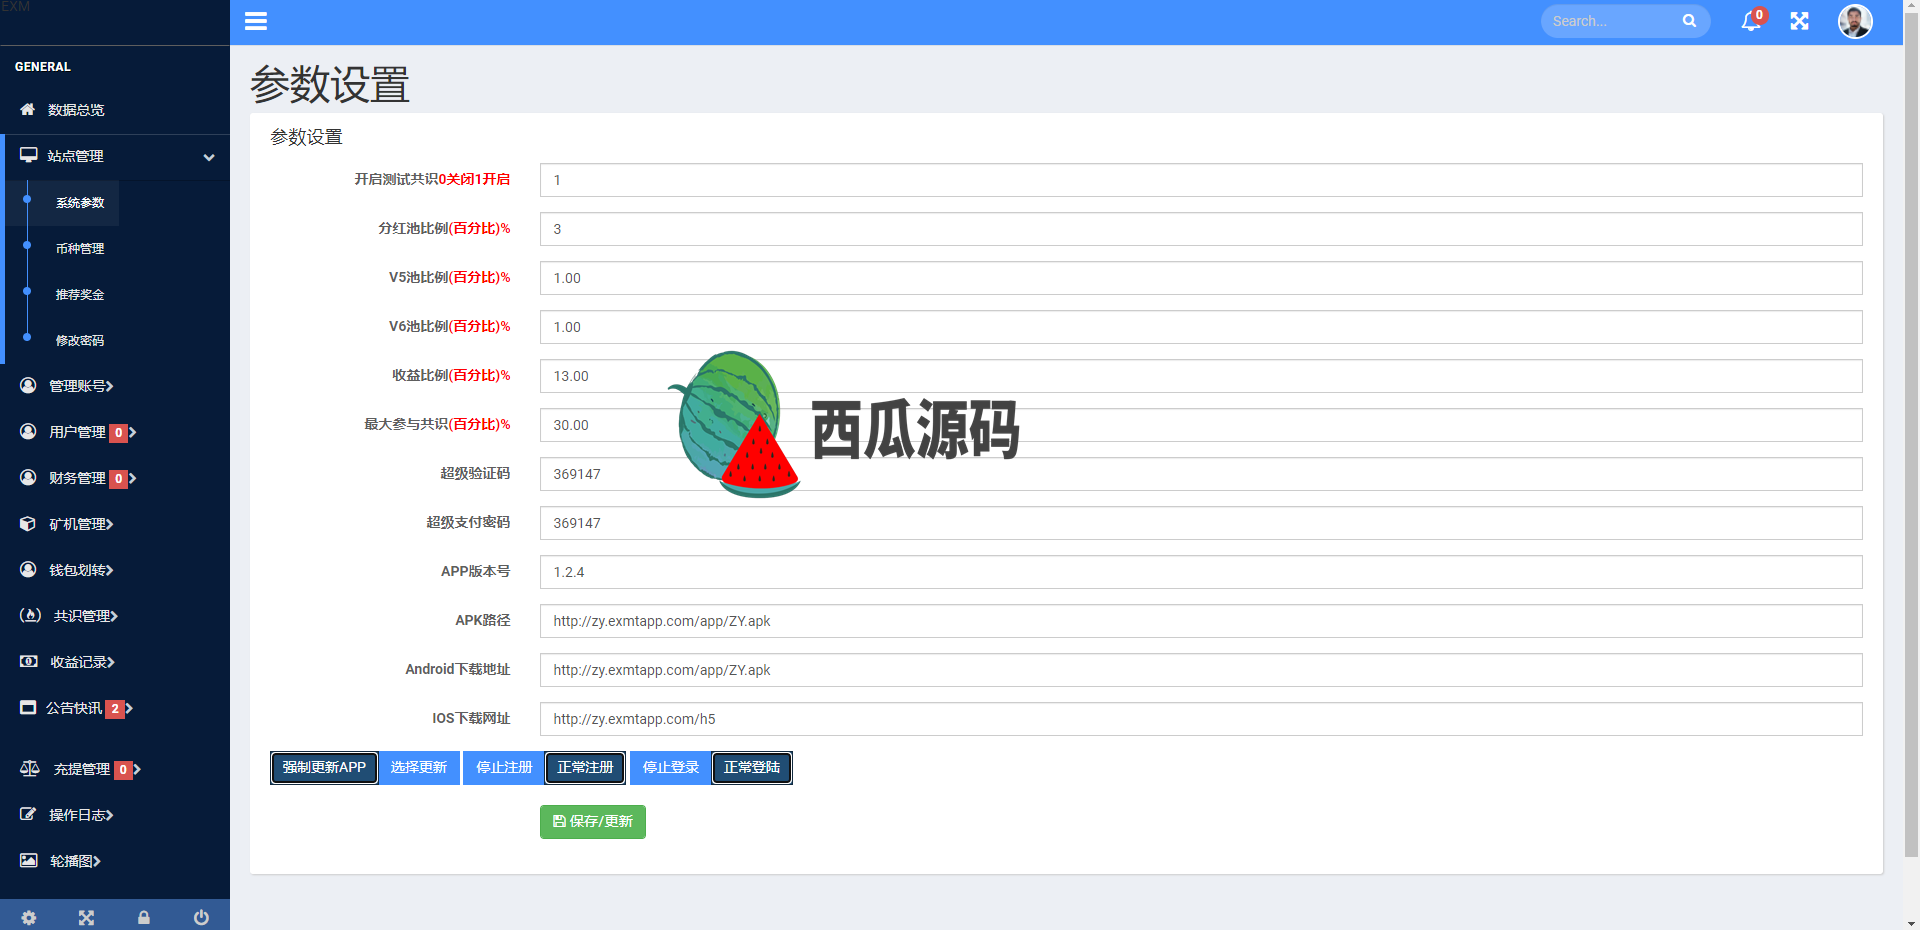The image size is (1920, 930).
Task: Open the user avatar menu
Action: click(1855, 21)
